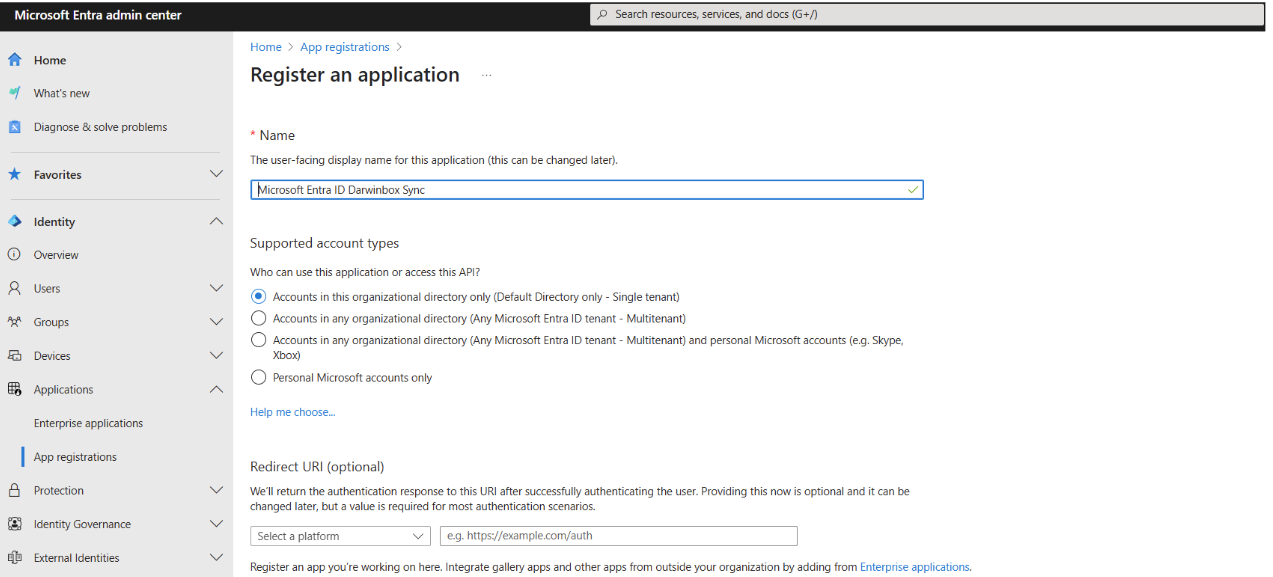Select Personal Microsoft accounts only option
Viewport: 1273px width, 577px height.
coord(259,378)
